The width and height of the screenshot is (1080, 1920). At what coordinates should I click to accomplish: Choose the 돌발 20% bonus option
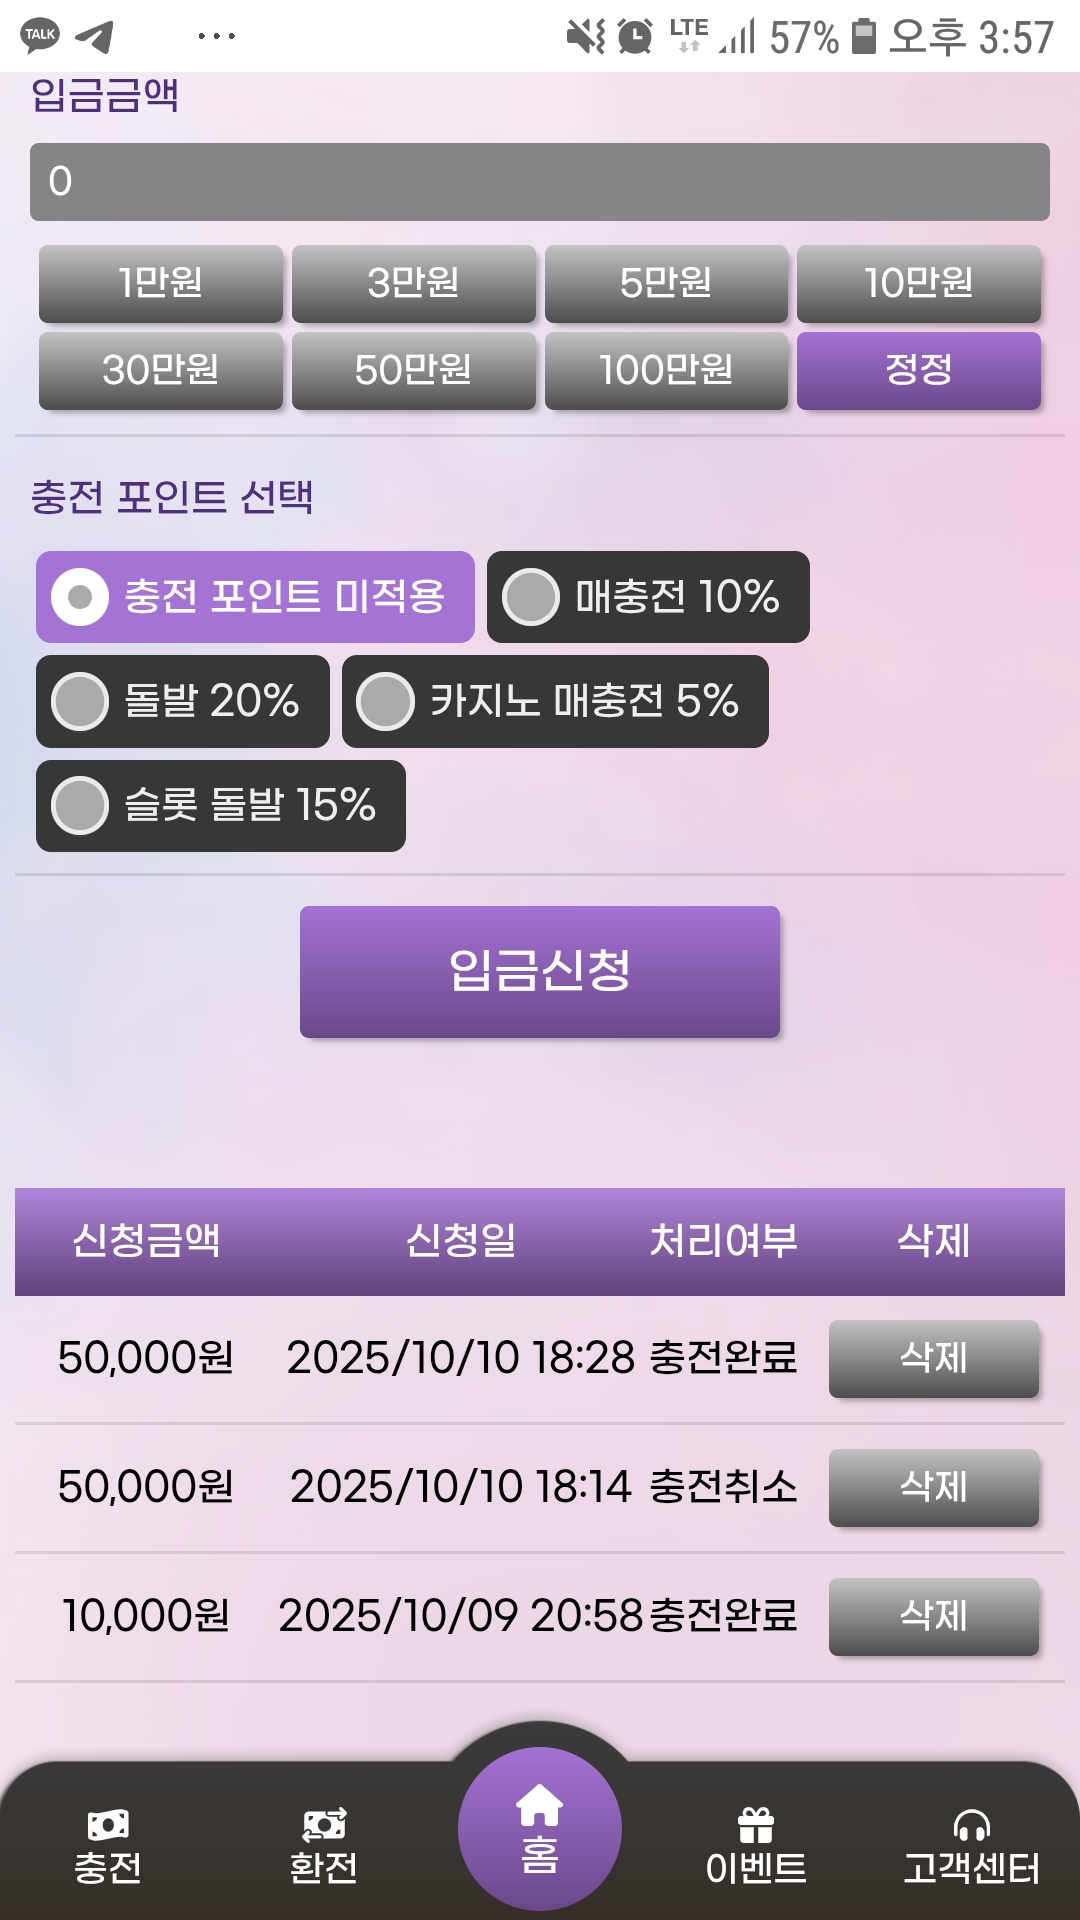pos(80,701)
